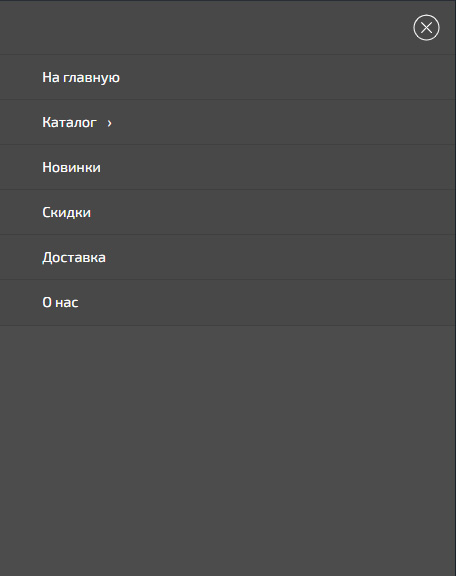Dismiss the navigation overlay using X button
The image size is (456, 576).
click(x=426, y=28)
